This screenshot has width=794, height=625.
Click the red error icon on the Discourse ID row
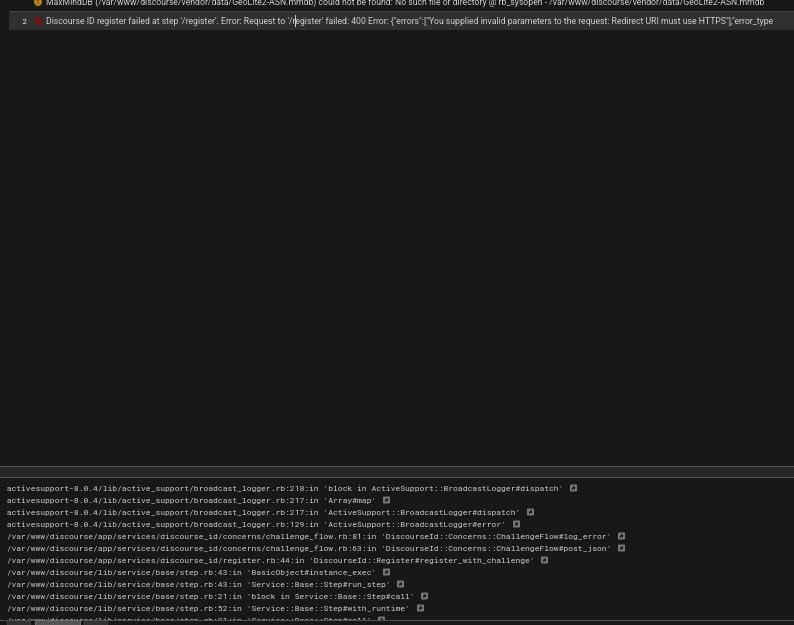click(x=38, y=21)
